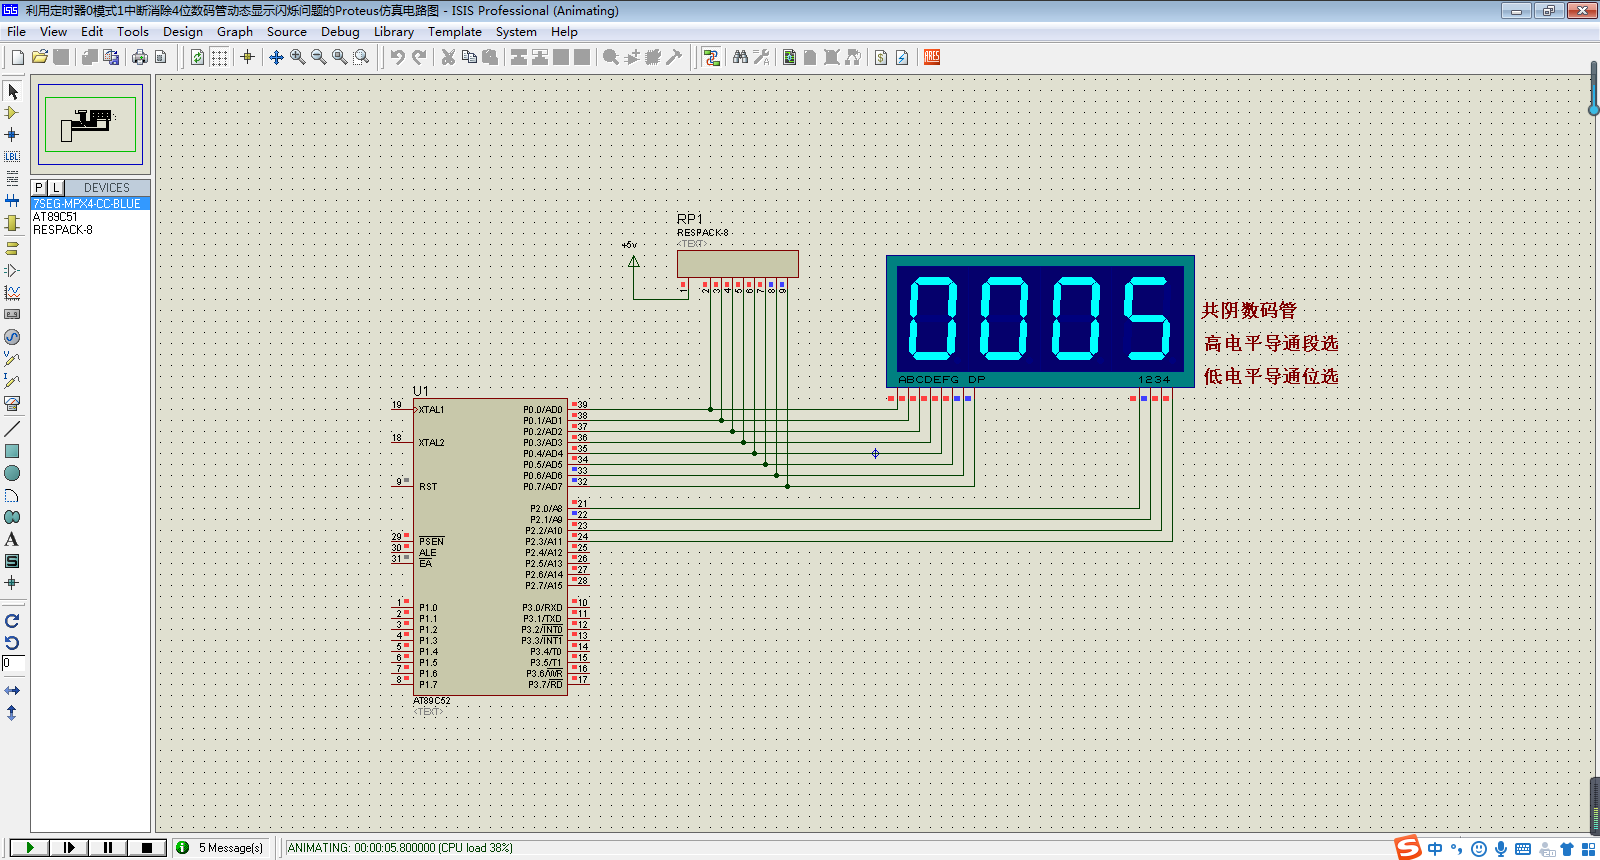Click the Rotate Clockwise icon

click(x=12, y=621)
